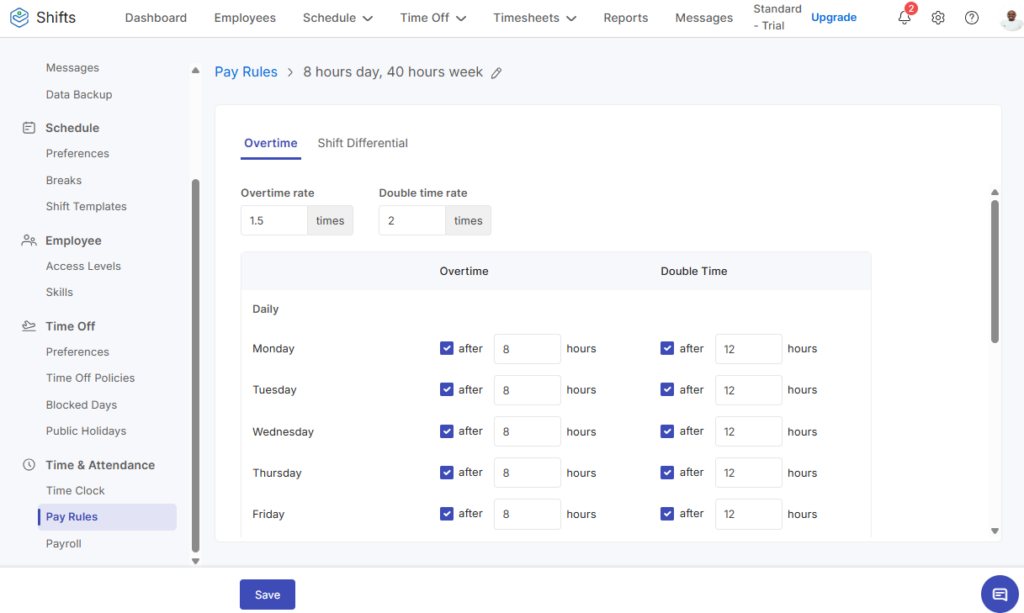The height and width of the screenshot is (613, 1024).
Task: Switch to the Overtime tab
Action: (x=270, y=143)
